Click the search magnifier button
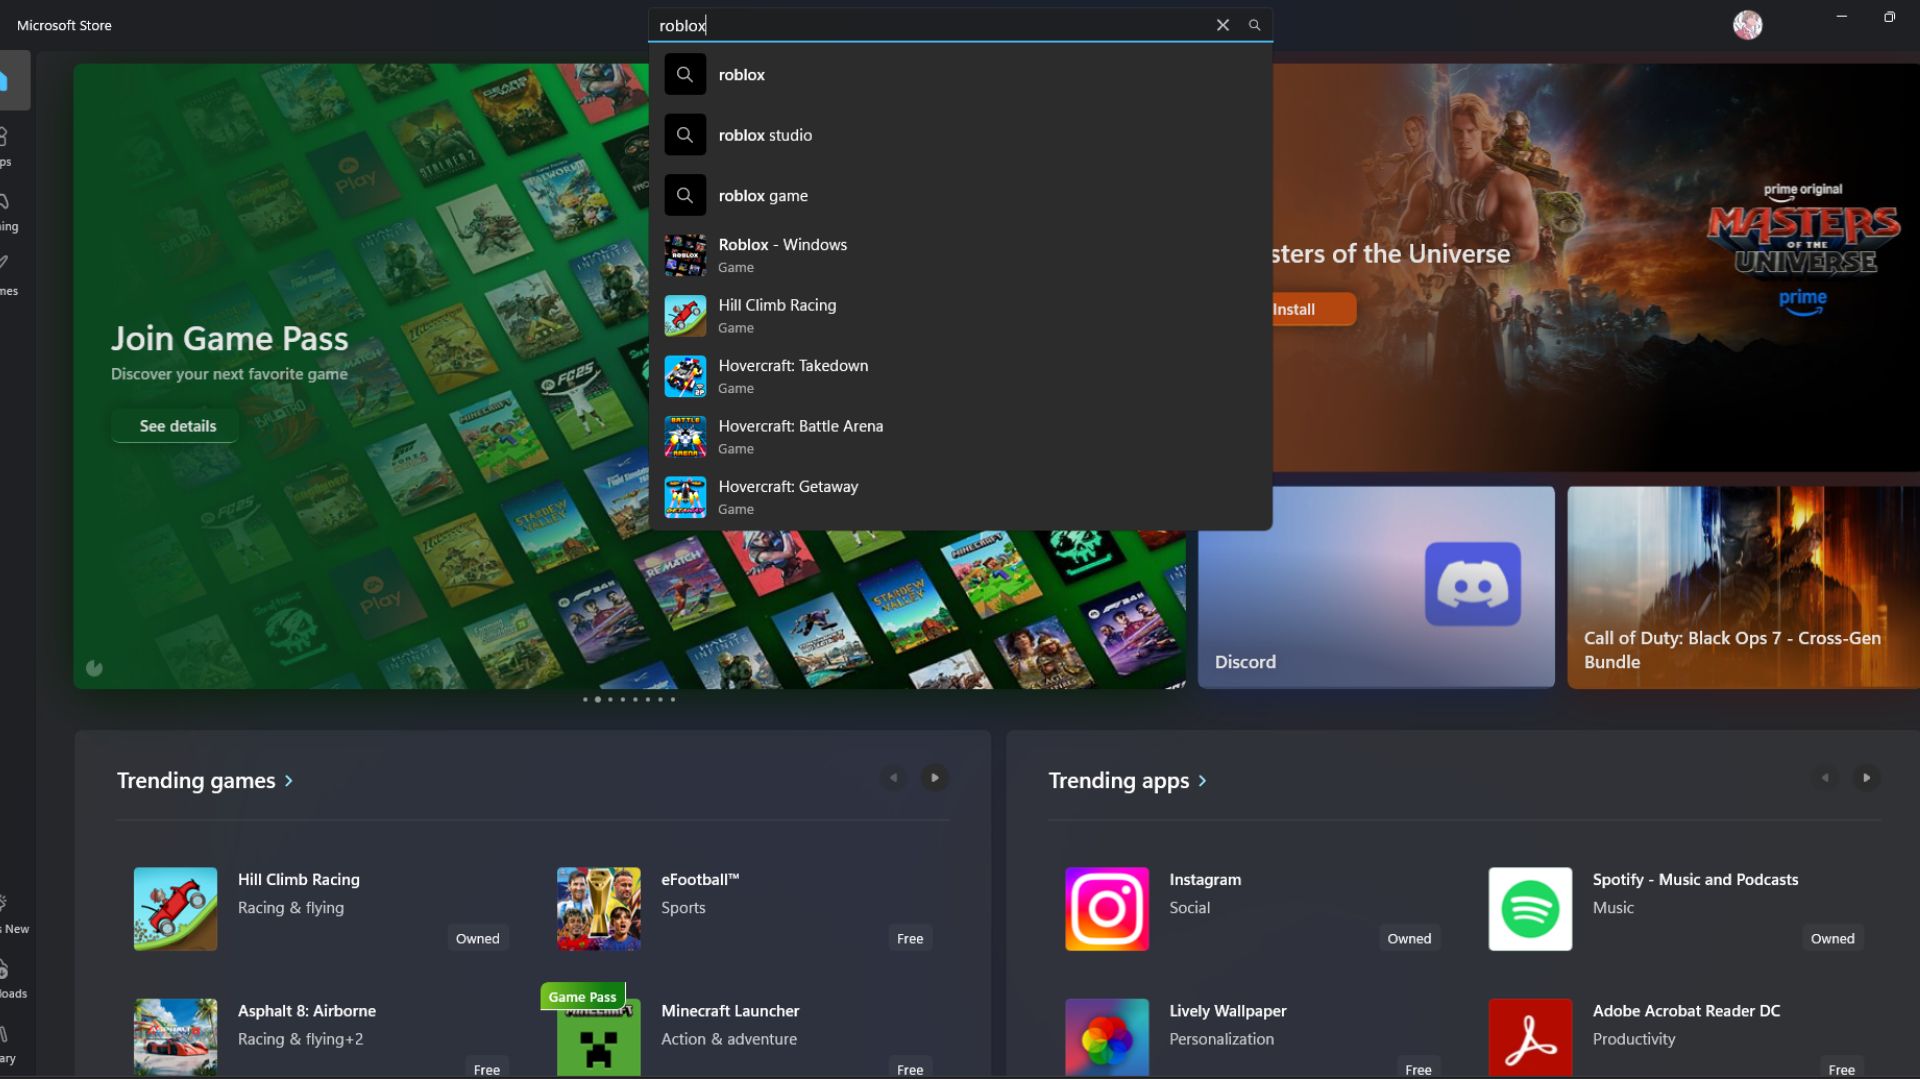 tap(1254, 25)
